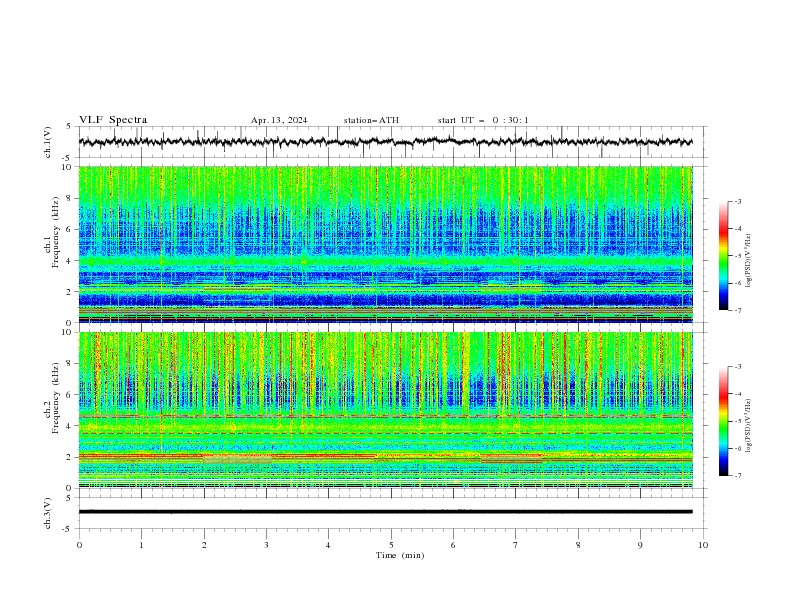Click the "0" tick on the time axis

[79, 545]
